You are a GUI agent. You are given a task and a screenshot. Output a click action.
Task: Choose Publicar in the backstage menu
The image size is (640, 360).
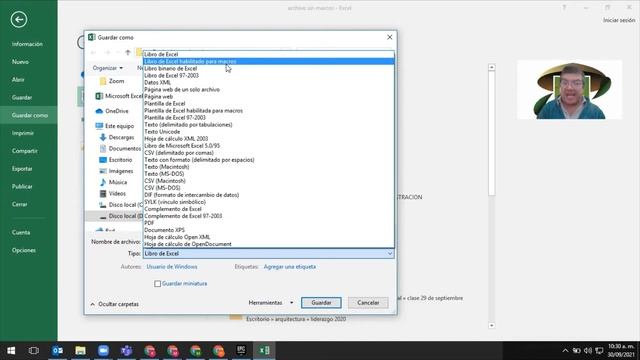22,187
